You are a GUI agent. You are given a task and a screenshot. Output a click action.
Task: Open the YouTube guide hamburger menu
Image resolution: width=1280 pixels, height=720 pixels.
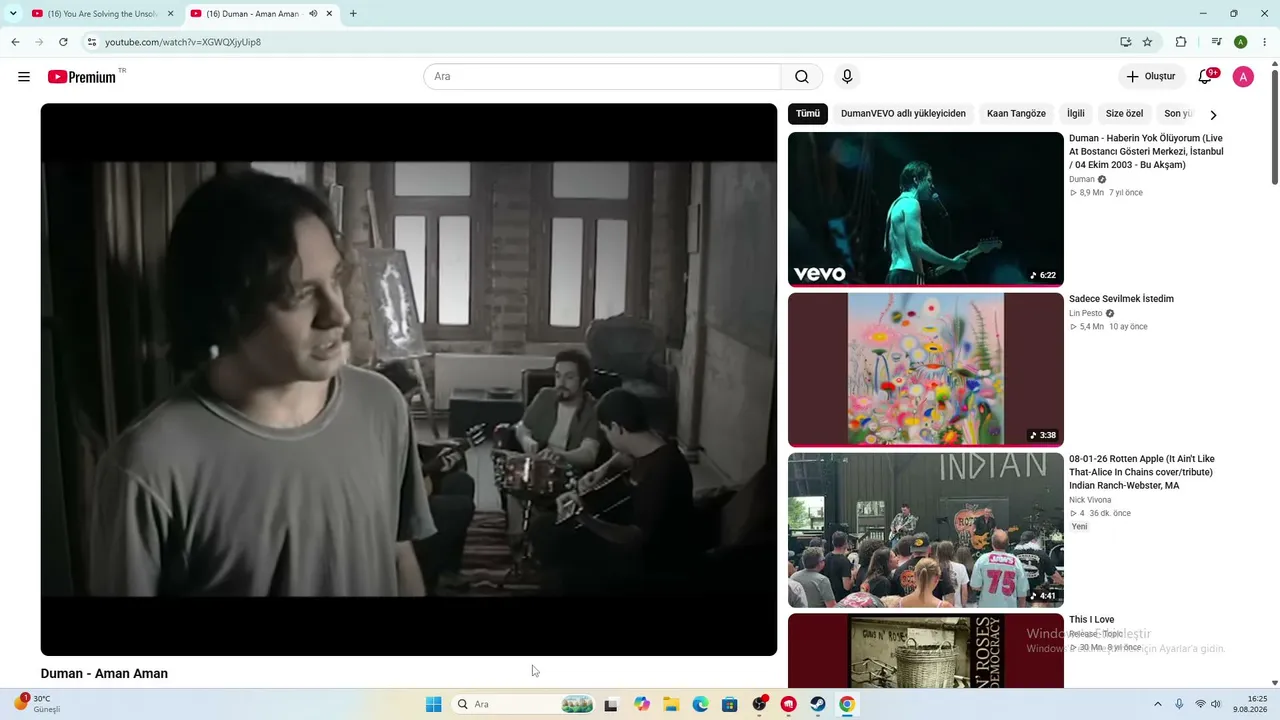point(24,77)
